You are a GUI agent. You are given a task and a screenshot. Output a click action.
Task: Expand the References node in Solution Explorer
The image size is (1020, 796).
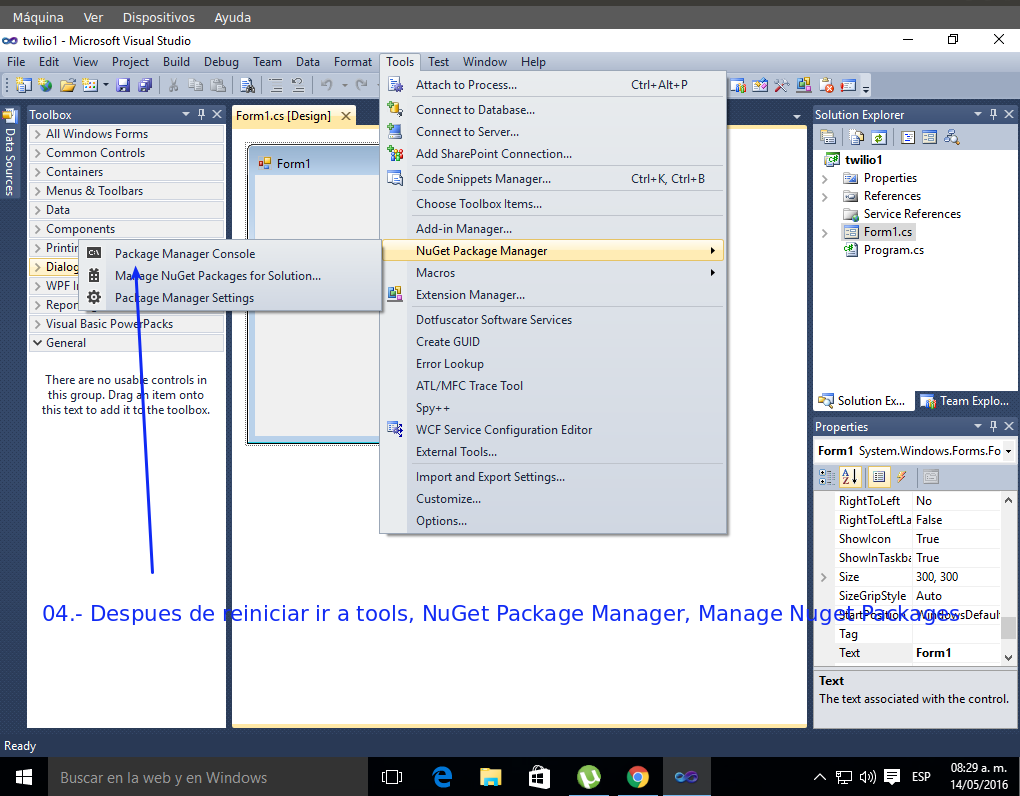point(825,196)
